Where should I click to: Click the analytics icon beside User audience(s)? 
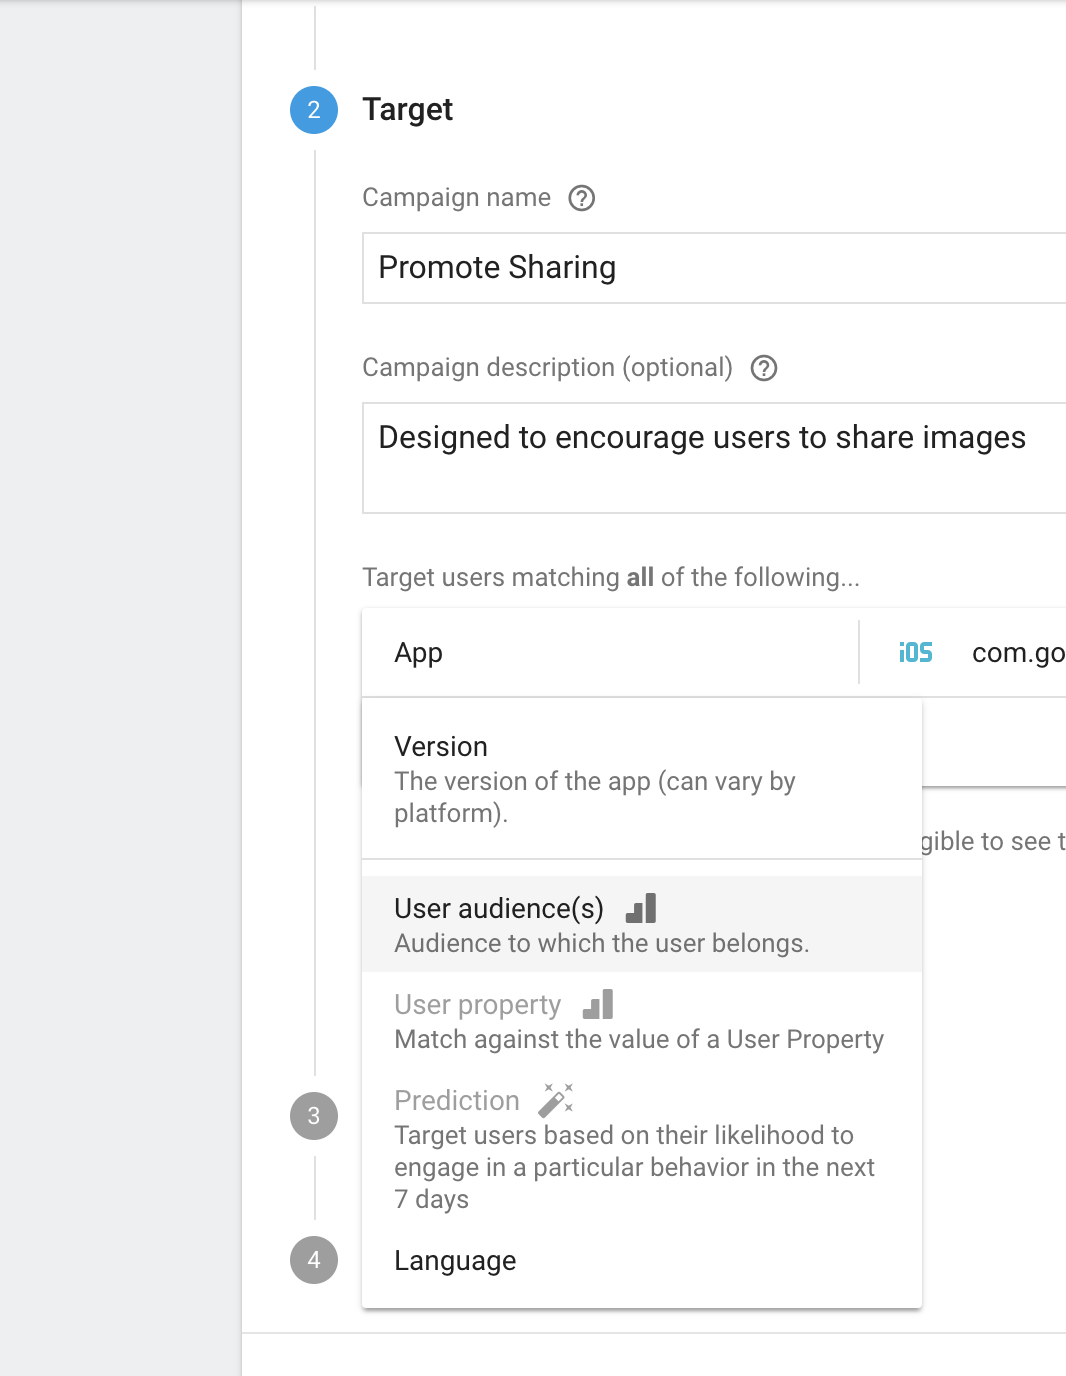pyautogui.click(x=641, y=908)
